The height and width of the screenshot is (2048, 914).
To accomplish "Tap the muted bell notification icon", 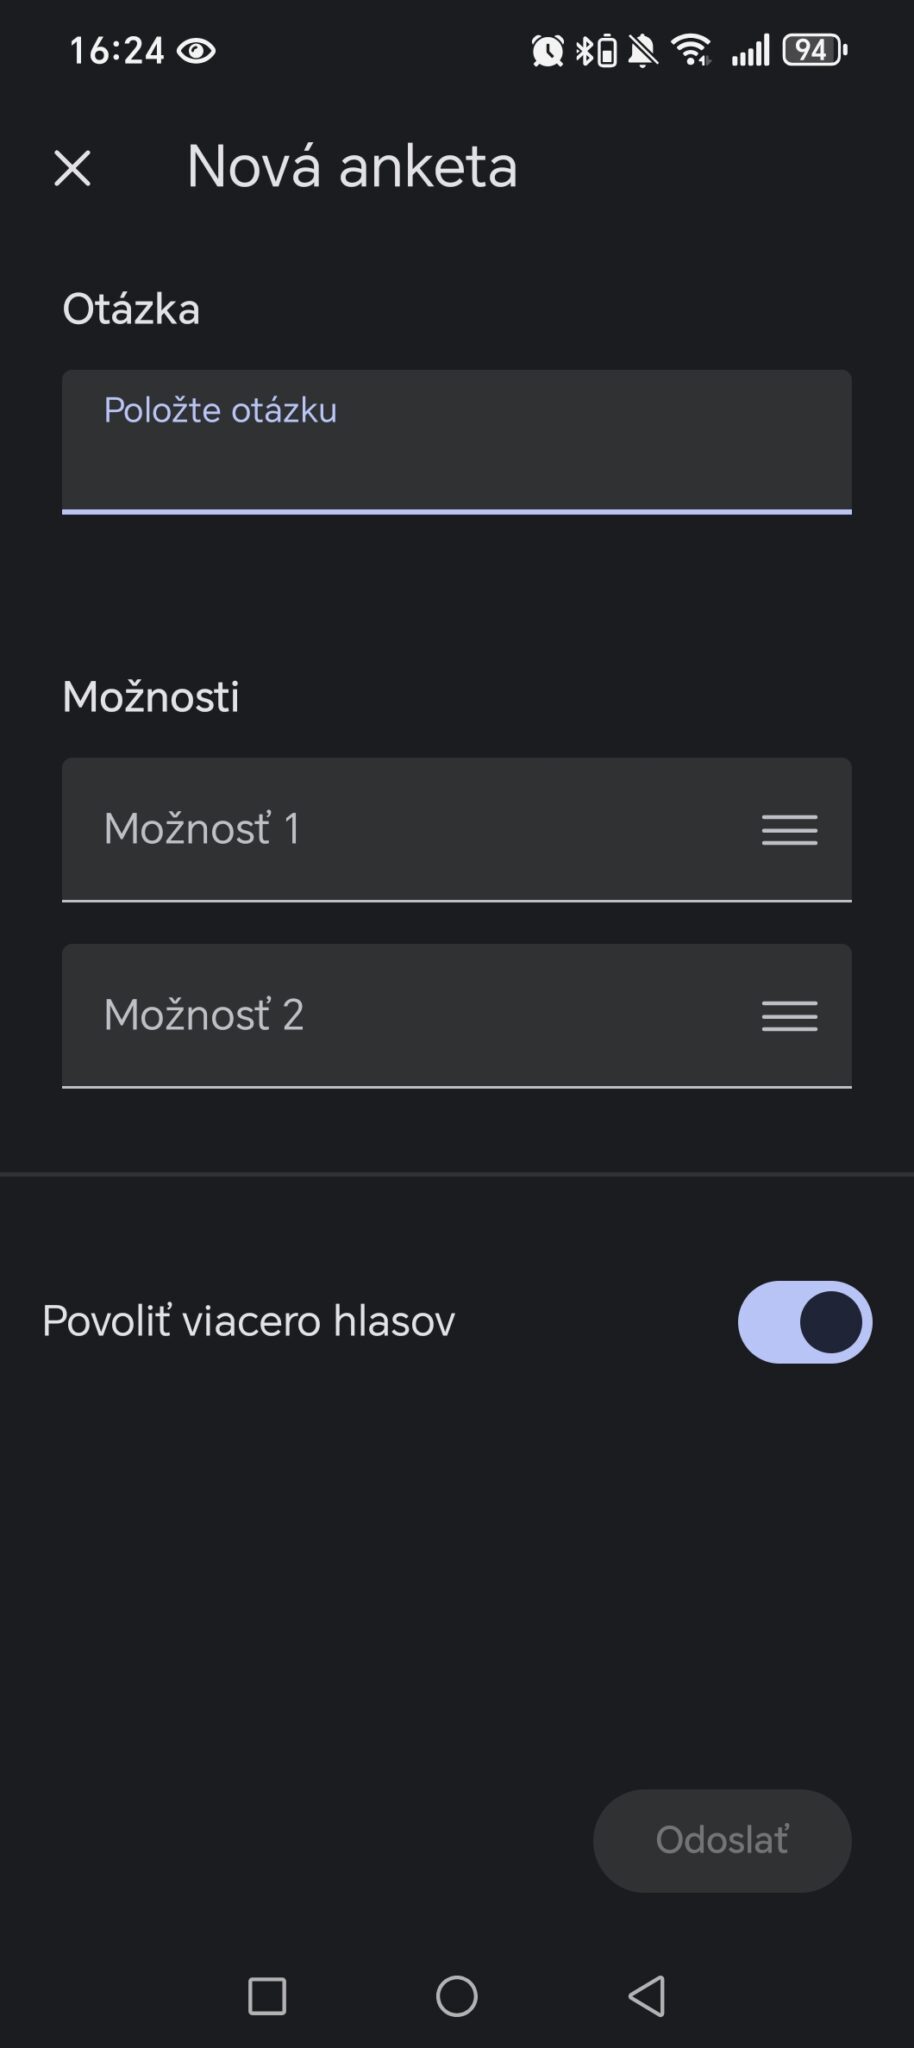I will 643,50.
